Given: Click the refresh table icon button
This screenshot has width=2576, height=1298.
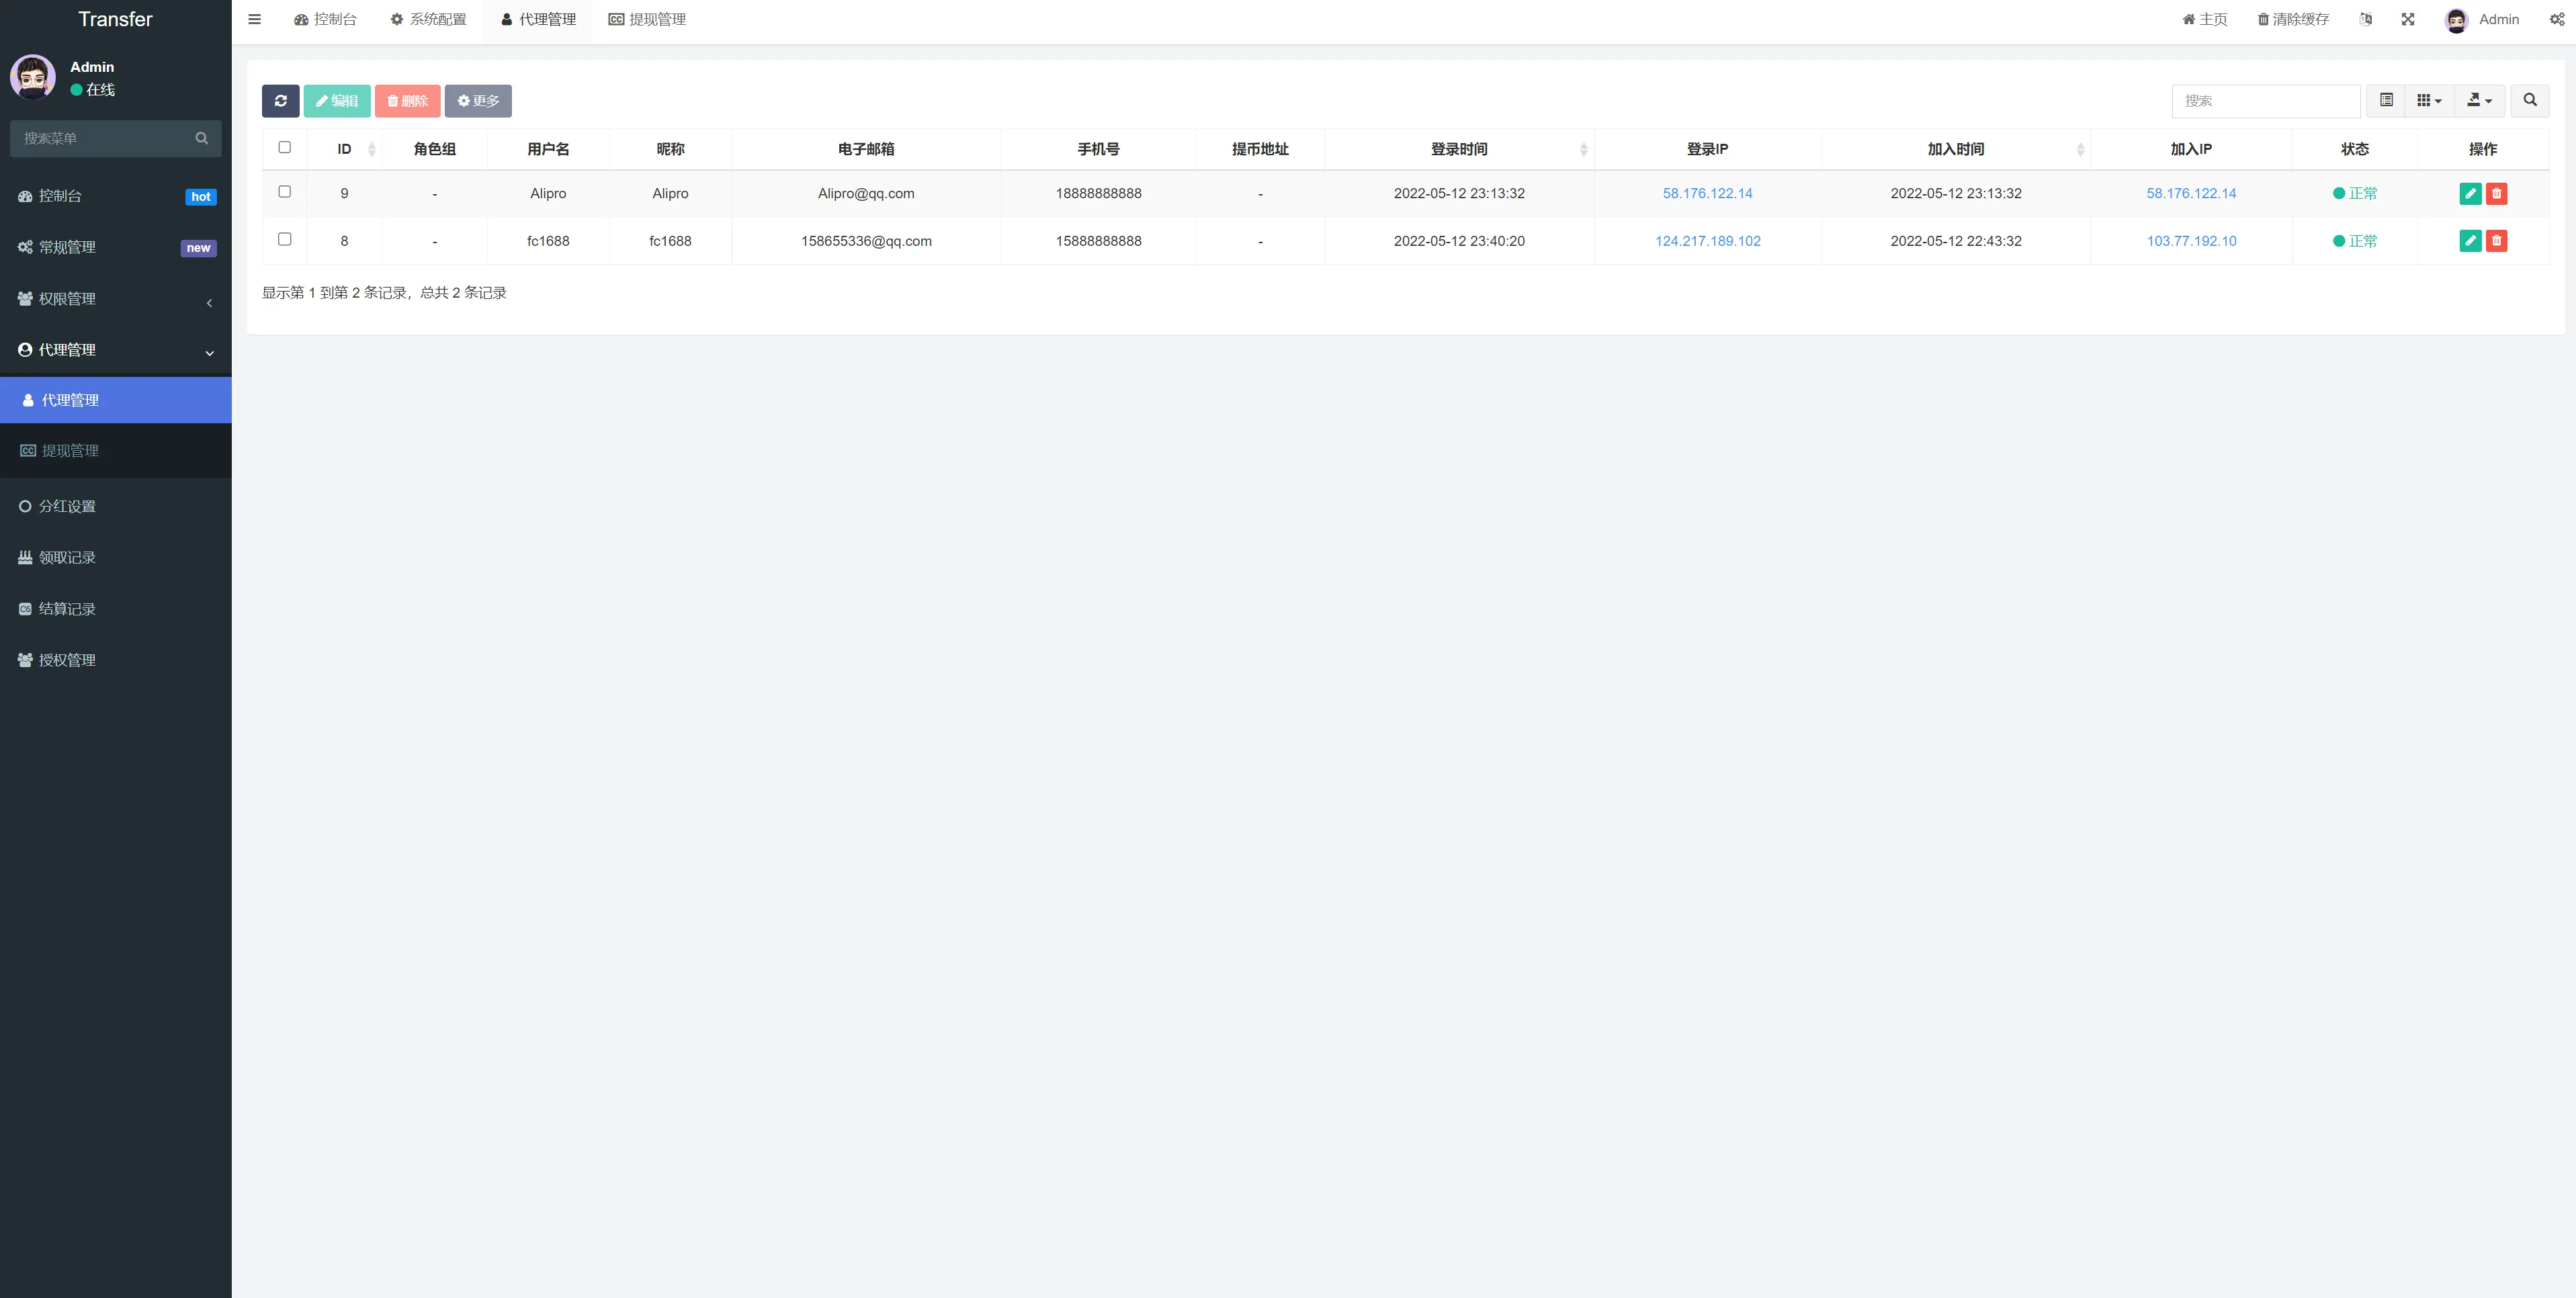Looking at the screenshot, I should 280,101.
